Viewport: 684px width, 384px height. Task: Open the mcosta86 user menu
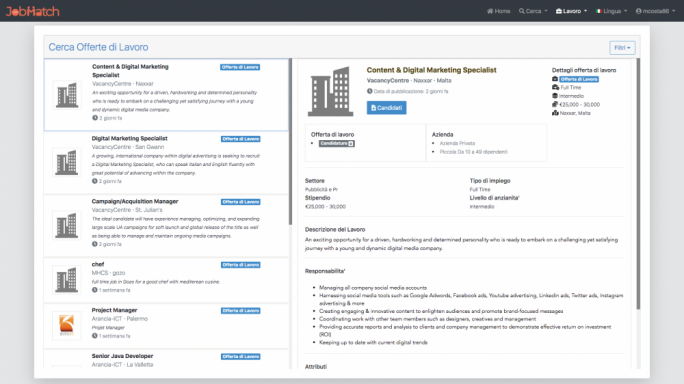coord(656,11)
